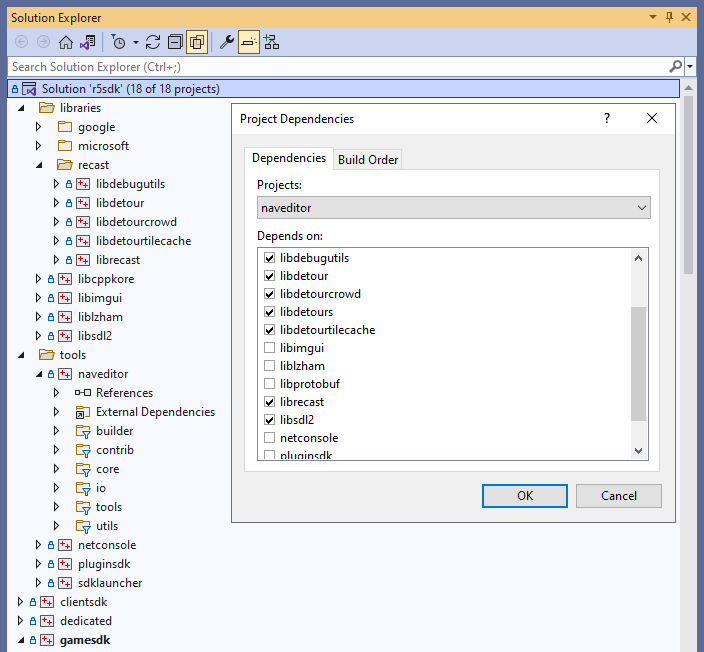Toggle the Preview Selected Items icon
The height and width of the screenshot is (652, 704).
[x=249, y=42]
